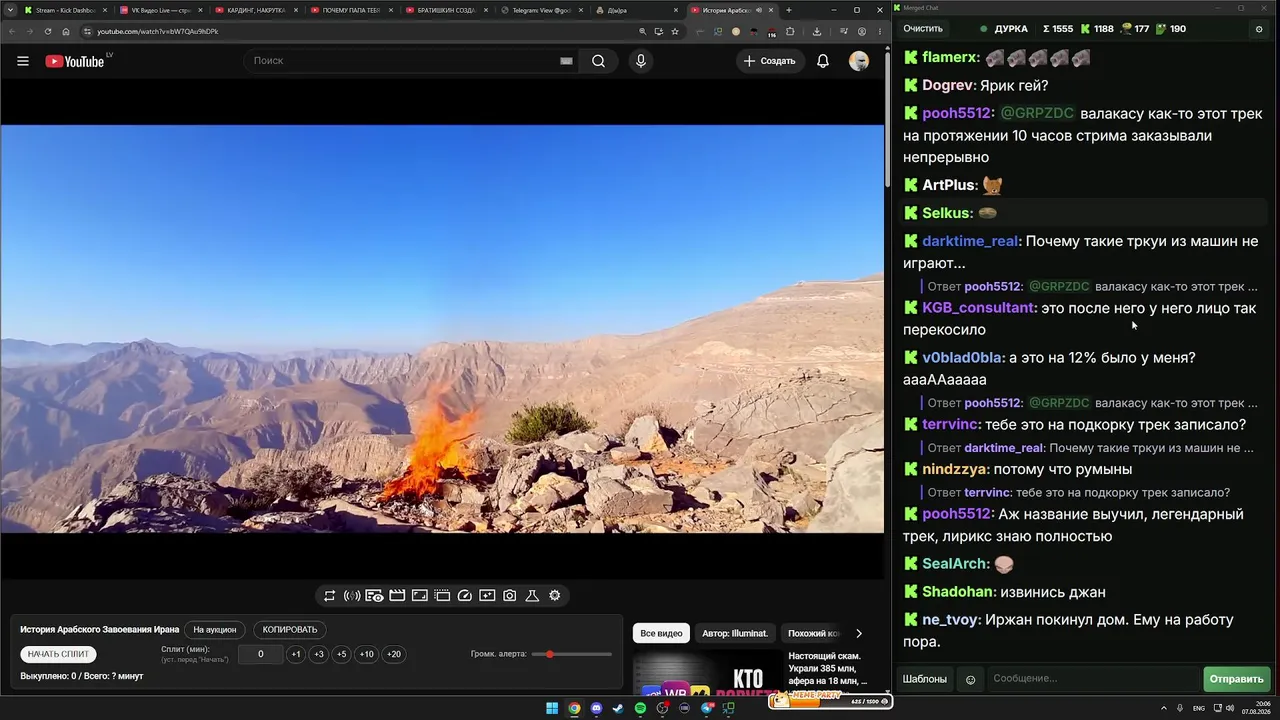
Task: Take a screenshot with the camera icon
Action: pos(510,596)
